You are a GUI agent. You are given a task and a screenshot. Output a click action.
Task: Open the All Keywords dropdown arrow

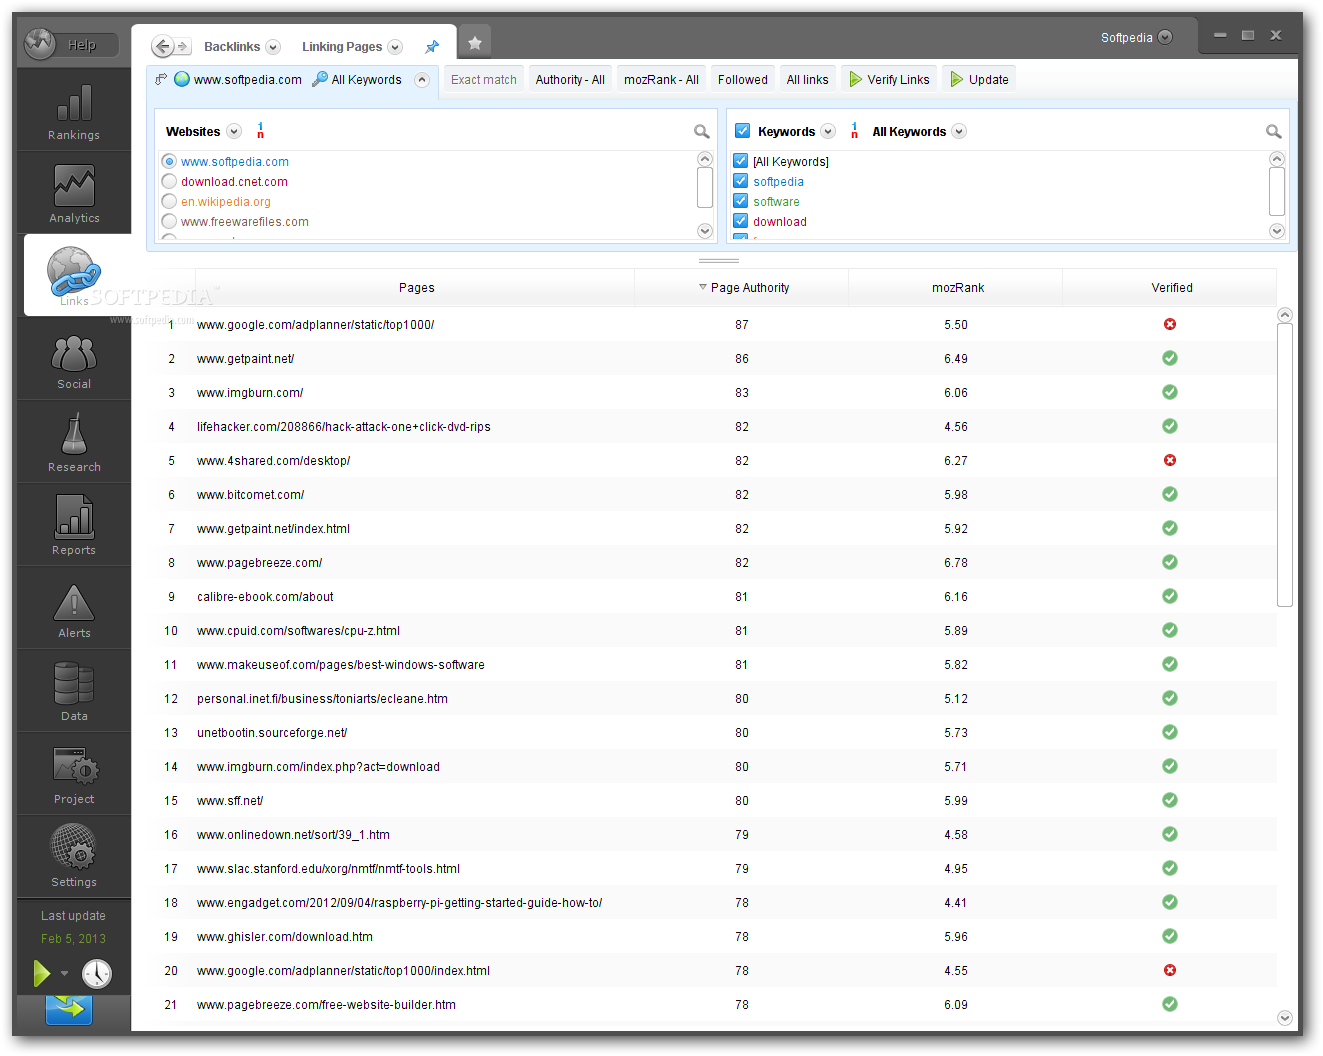959,131
